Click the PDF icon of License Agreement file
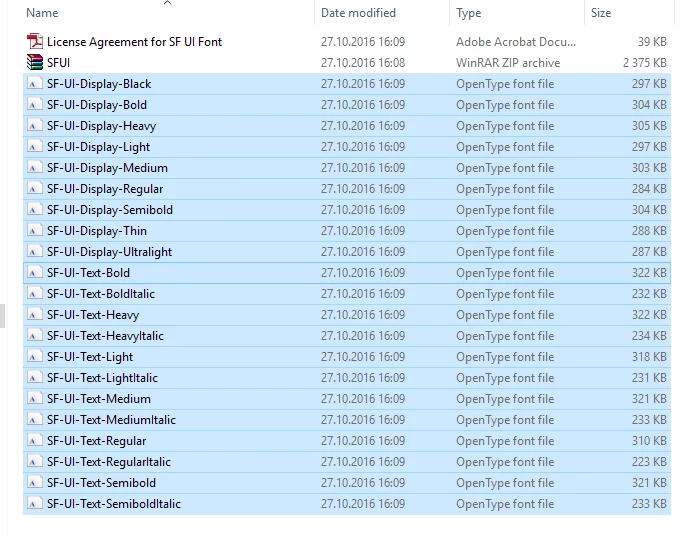 coord(35,42)
